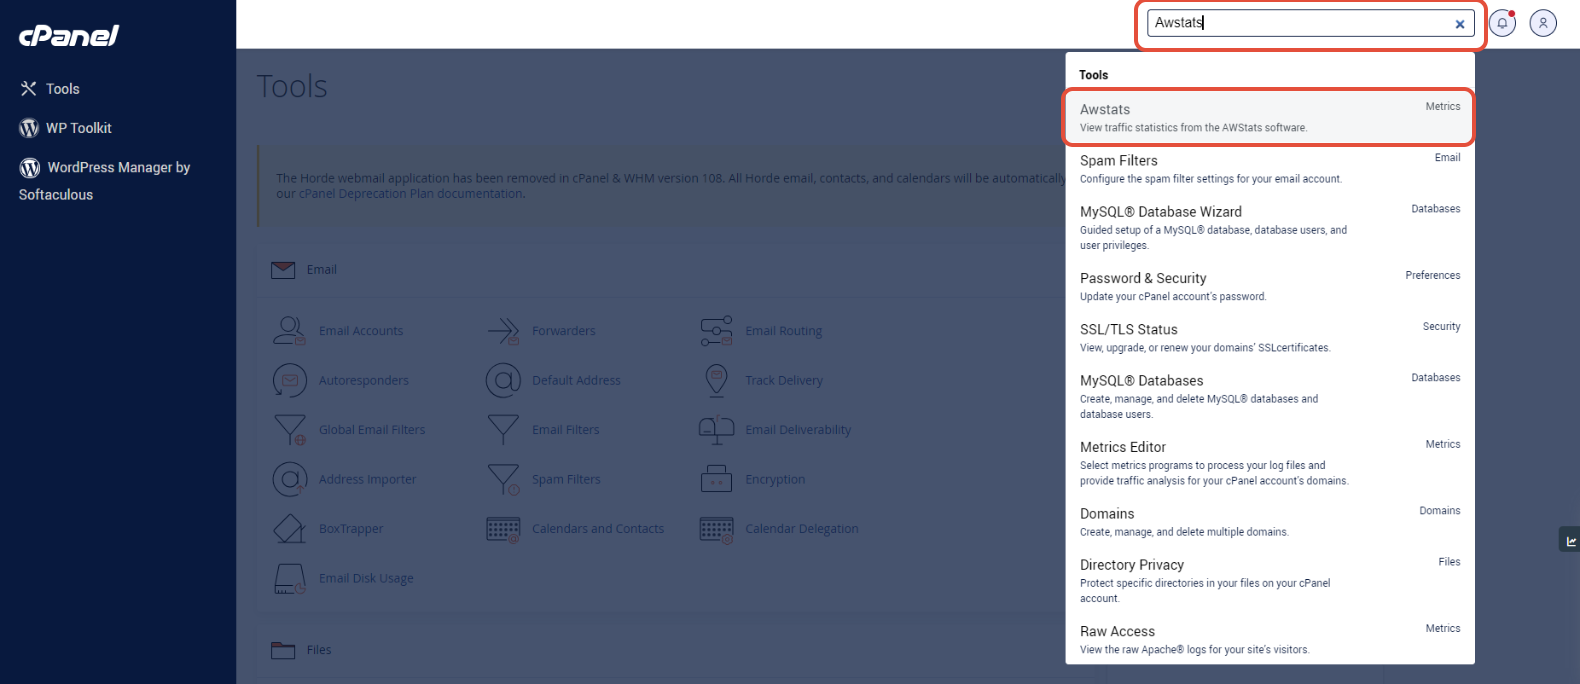Open Metrics Editor result

1270,463
